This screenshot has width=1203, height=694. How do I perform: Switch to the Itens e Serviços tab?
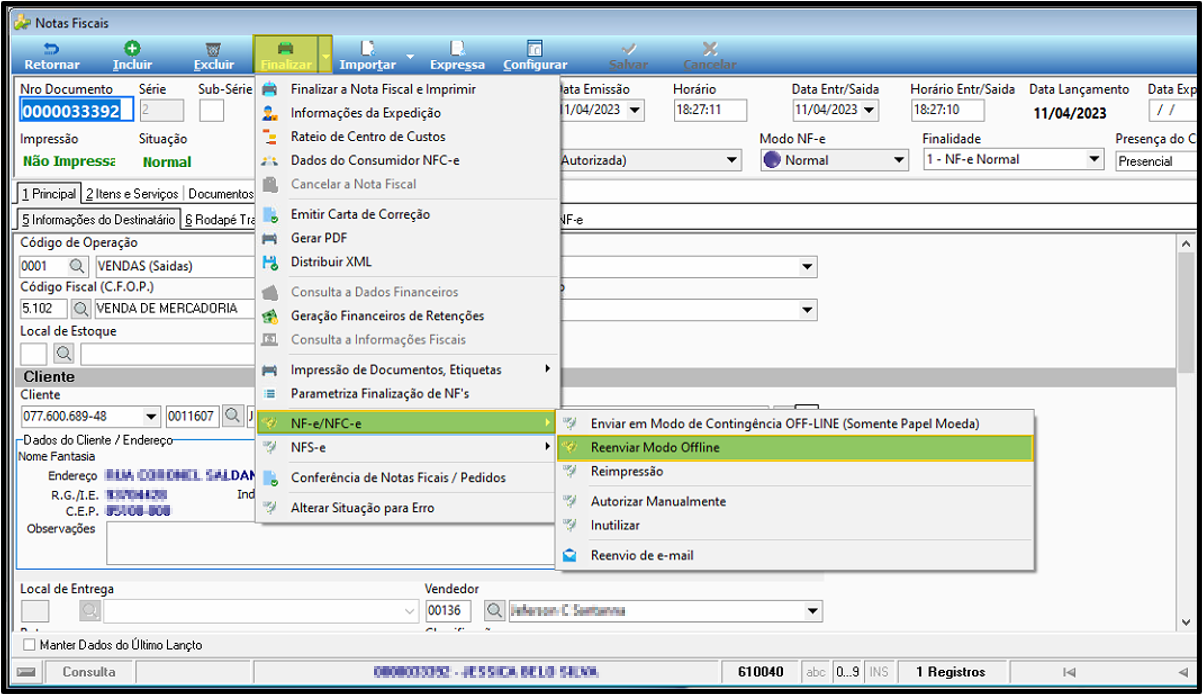[131, 194]
